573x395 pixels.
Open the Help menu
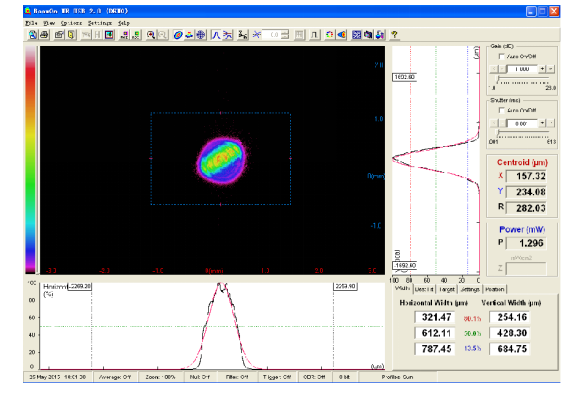124,23
